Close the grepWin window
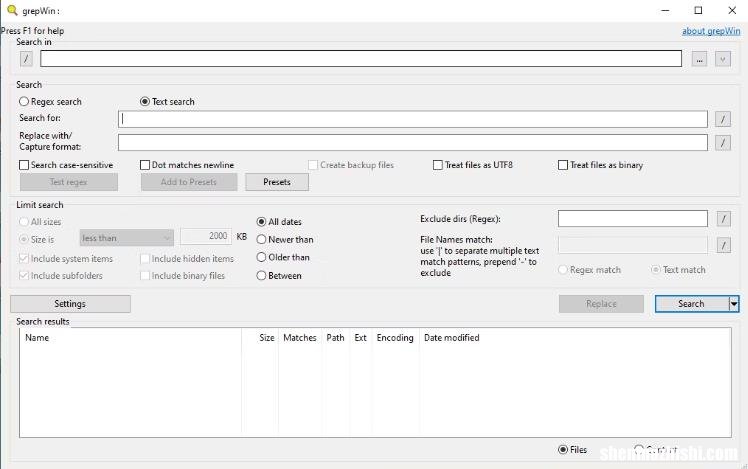 [x=732, y=10]
